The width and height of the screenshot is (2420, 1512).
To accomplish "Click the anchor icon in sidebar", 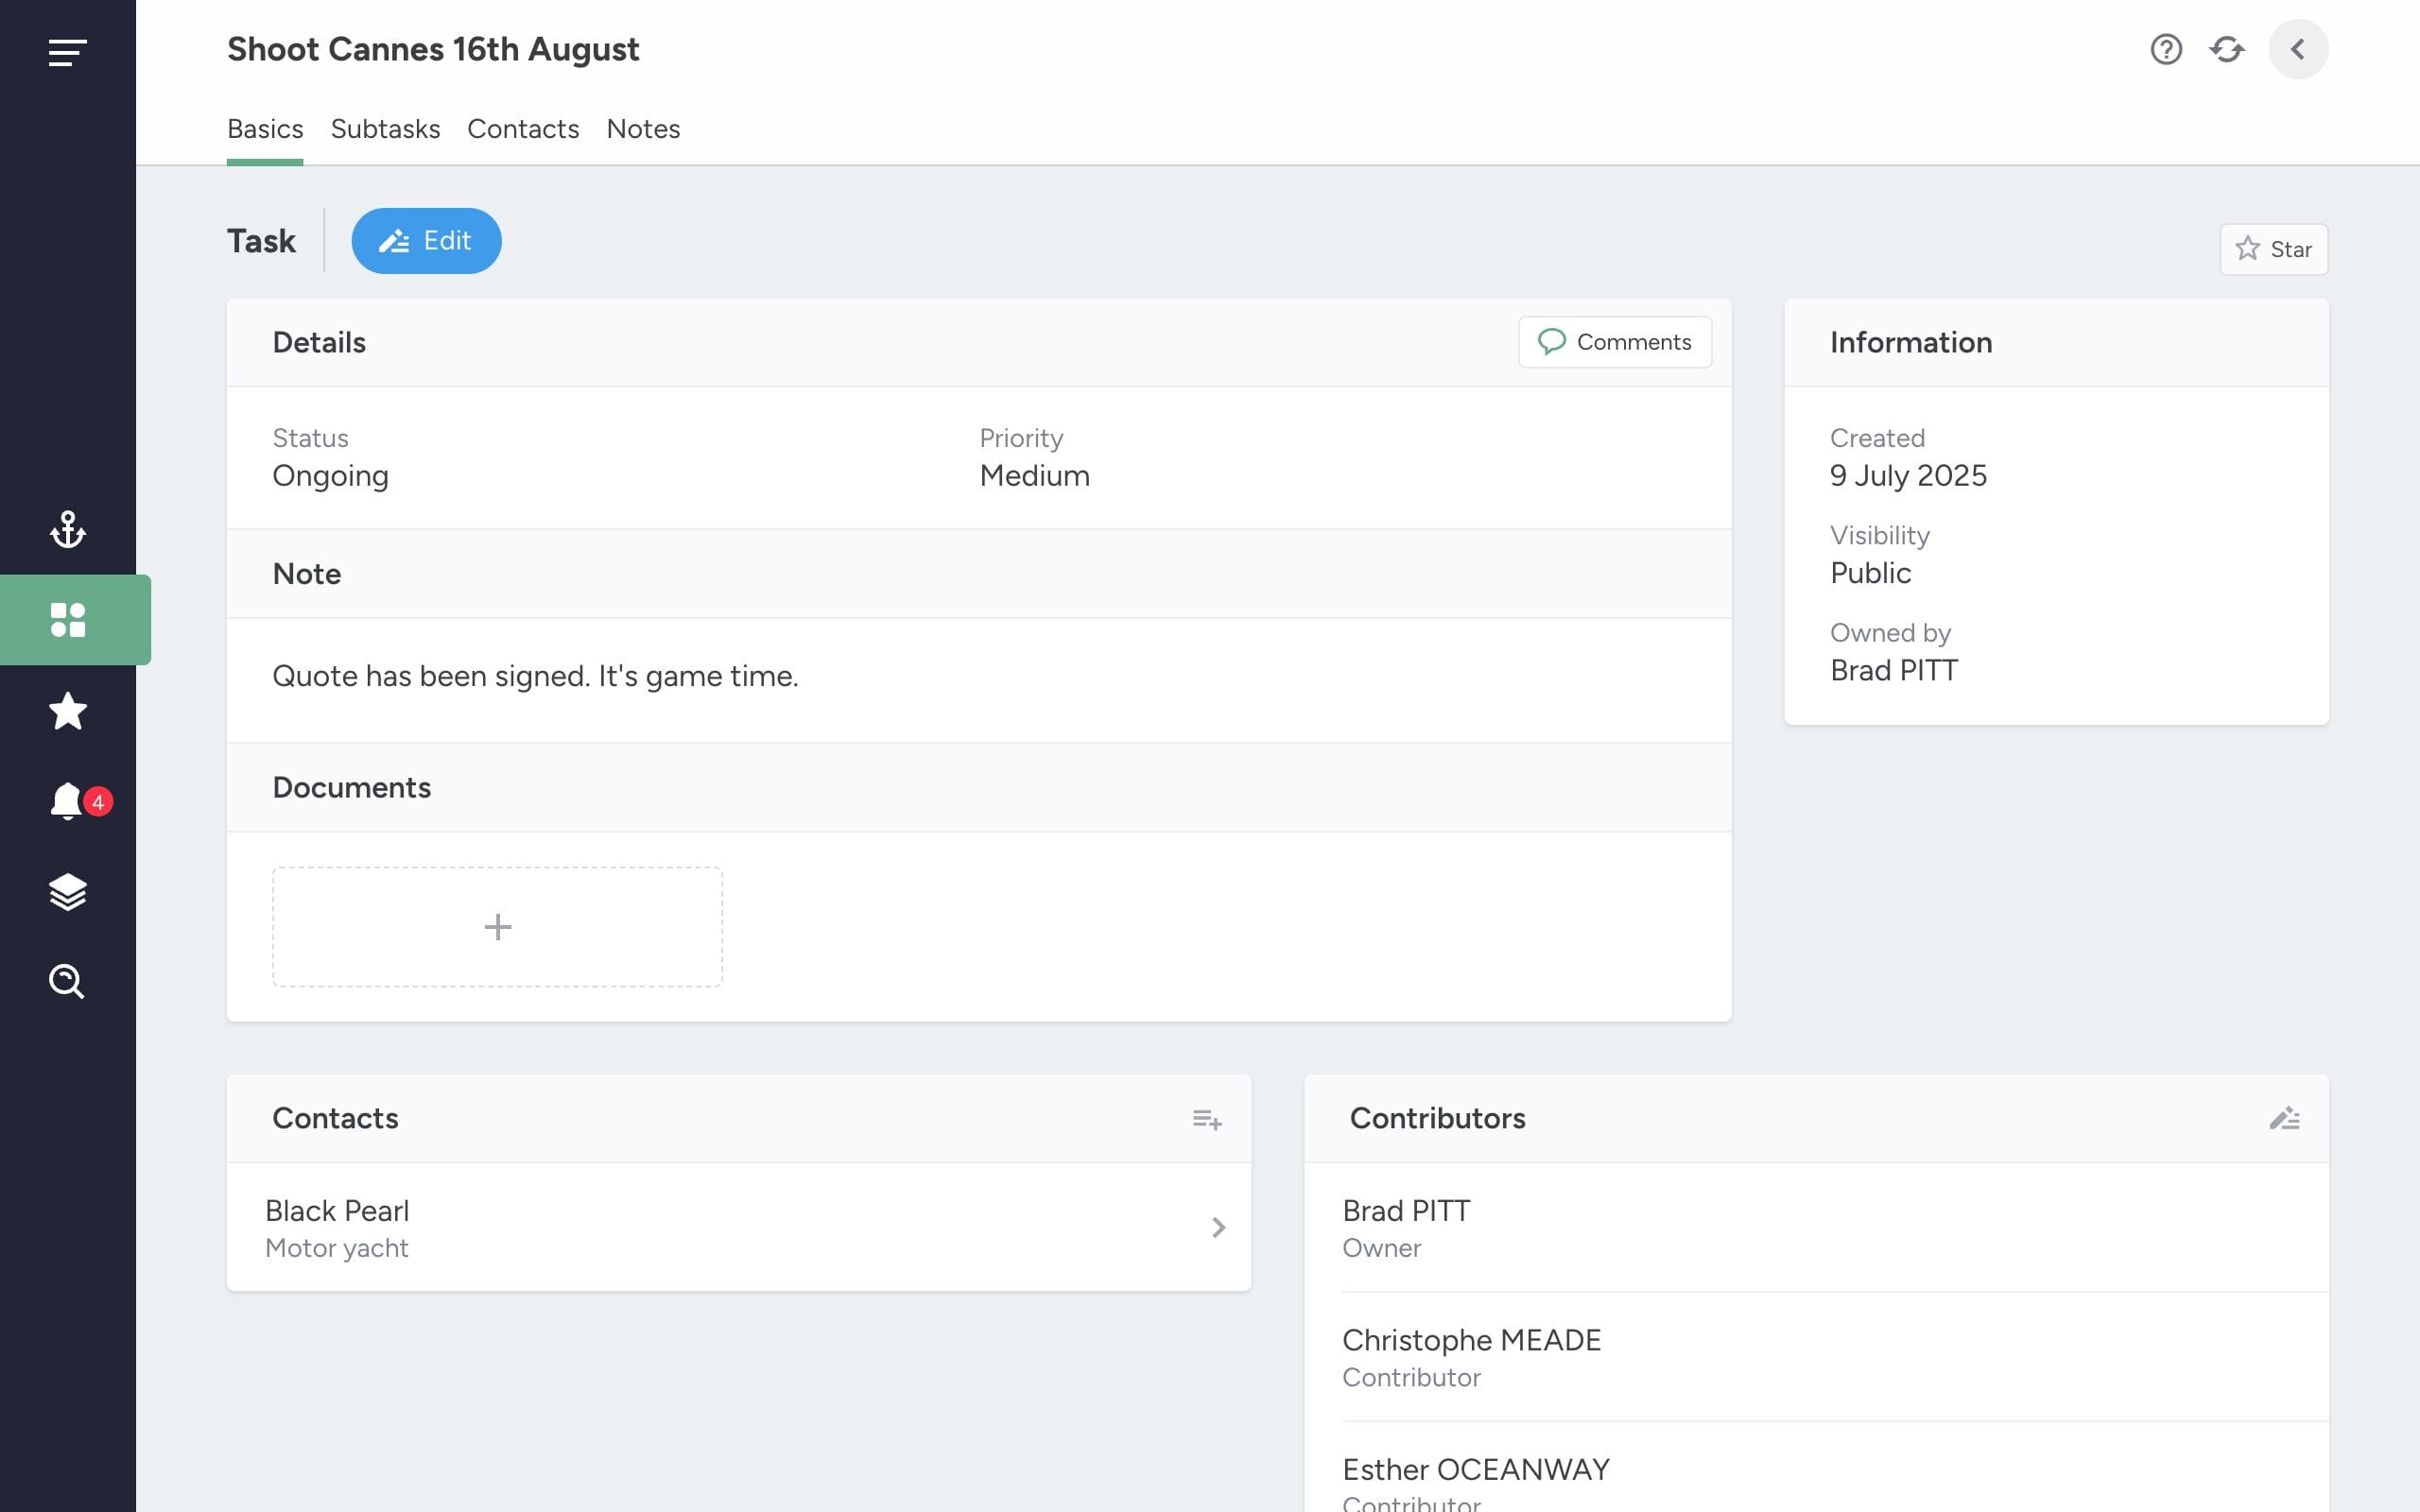I will pyautogui.click(x=67, y=529).
